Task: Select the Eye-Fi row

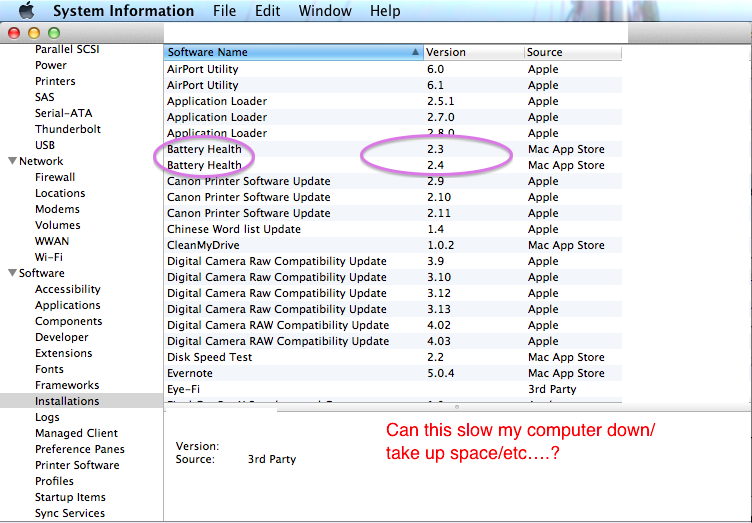Action: pyautogui.click(x=393, y=389)
